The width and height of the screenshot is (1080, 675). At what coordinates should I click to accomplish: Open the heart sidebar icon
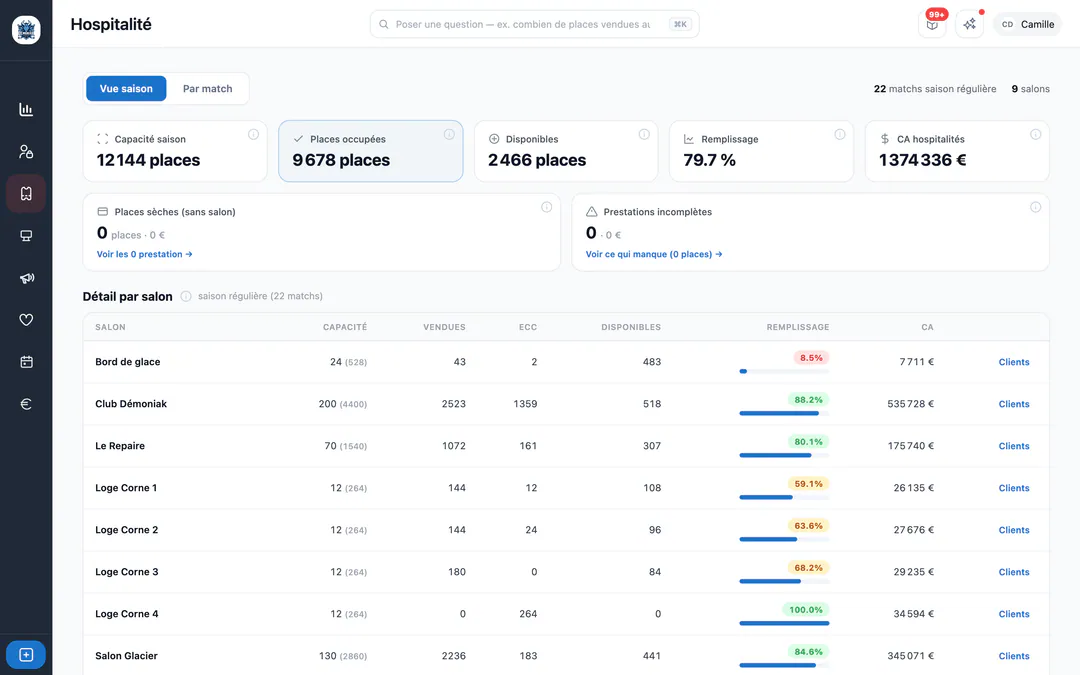click(26, 320)
